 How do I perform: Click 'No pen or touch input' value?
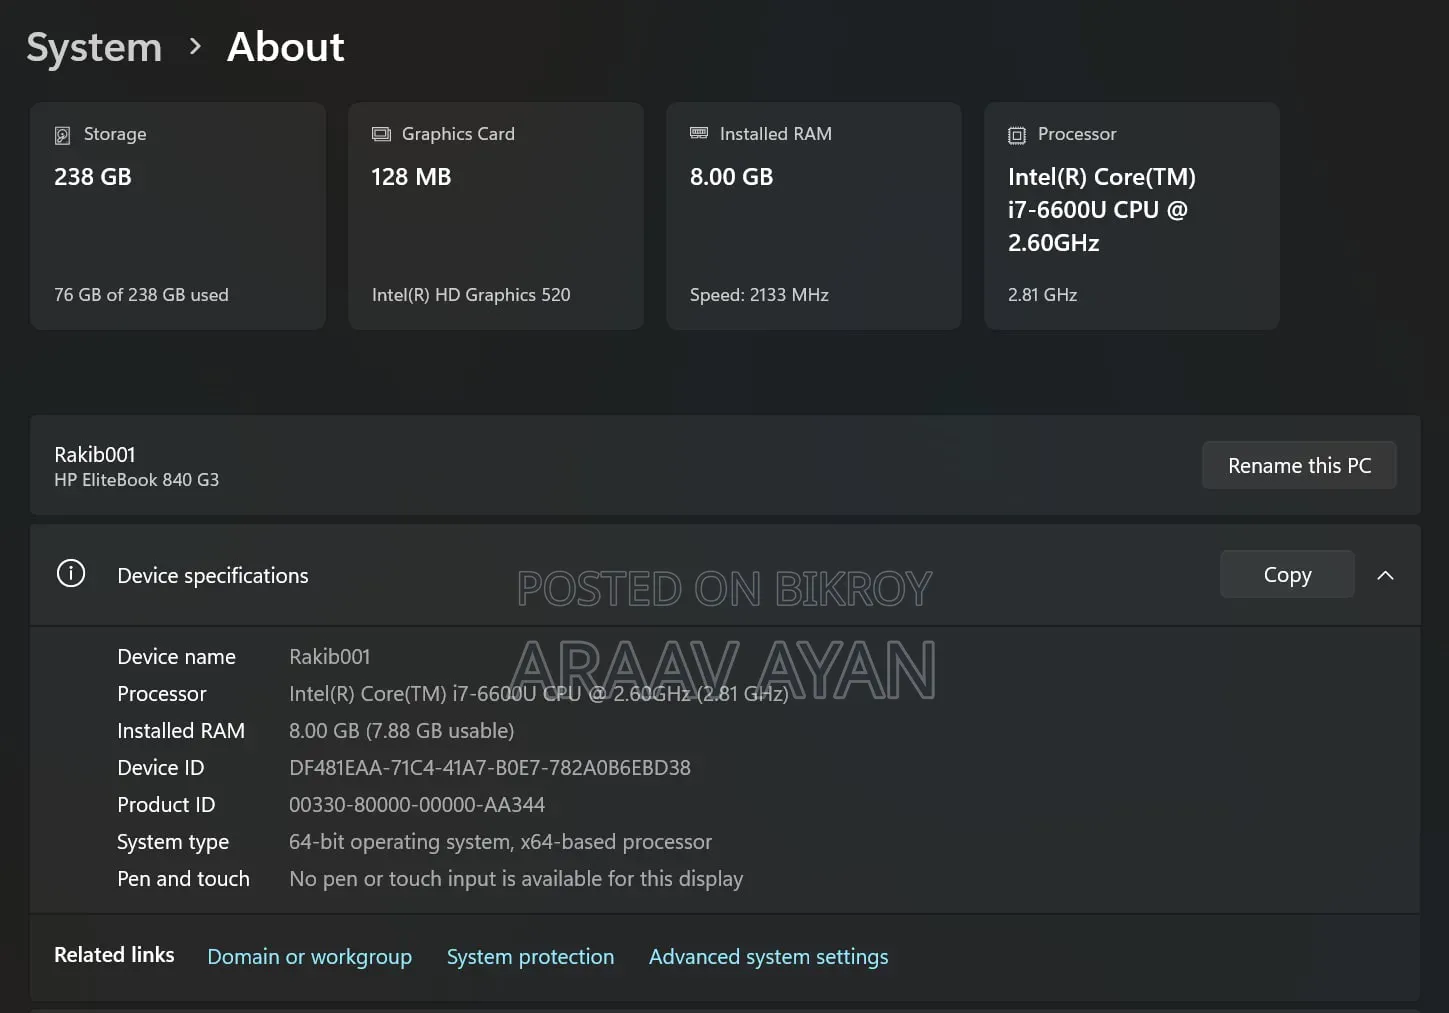click(516, 879)
